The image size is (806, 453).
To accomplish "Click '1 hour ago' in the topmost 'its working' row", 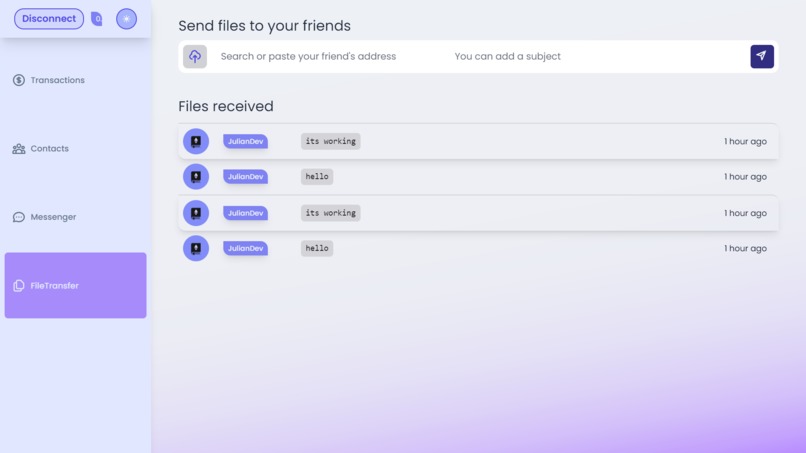I will pos(745,141).
